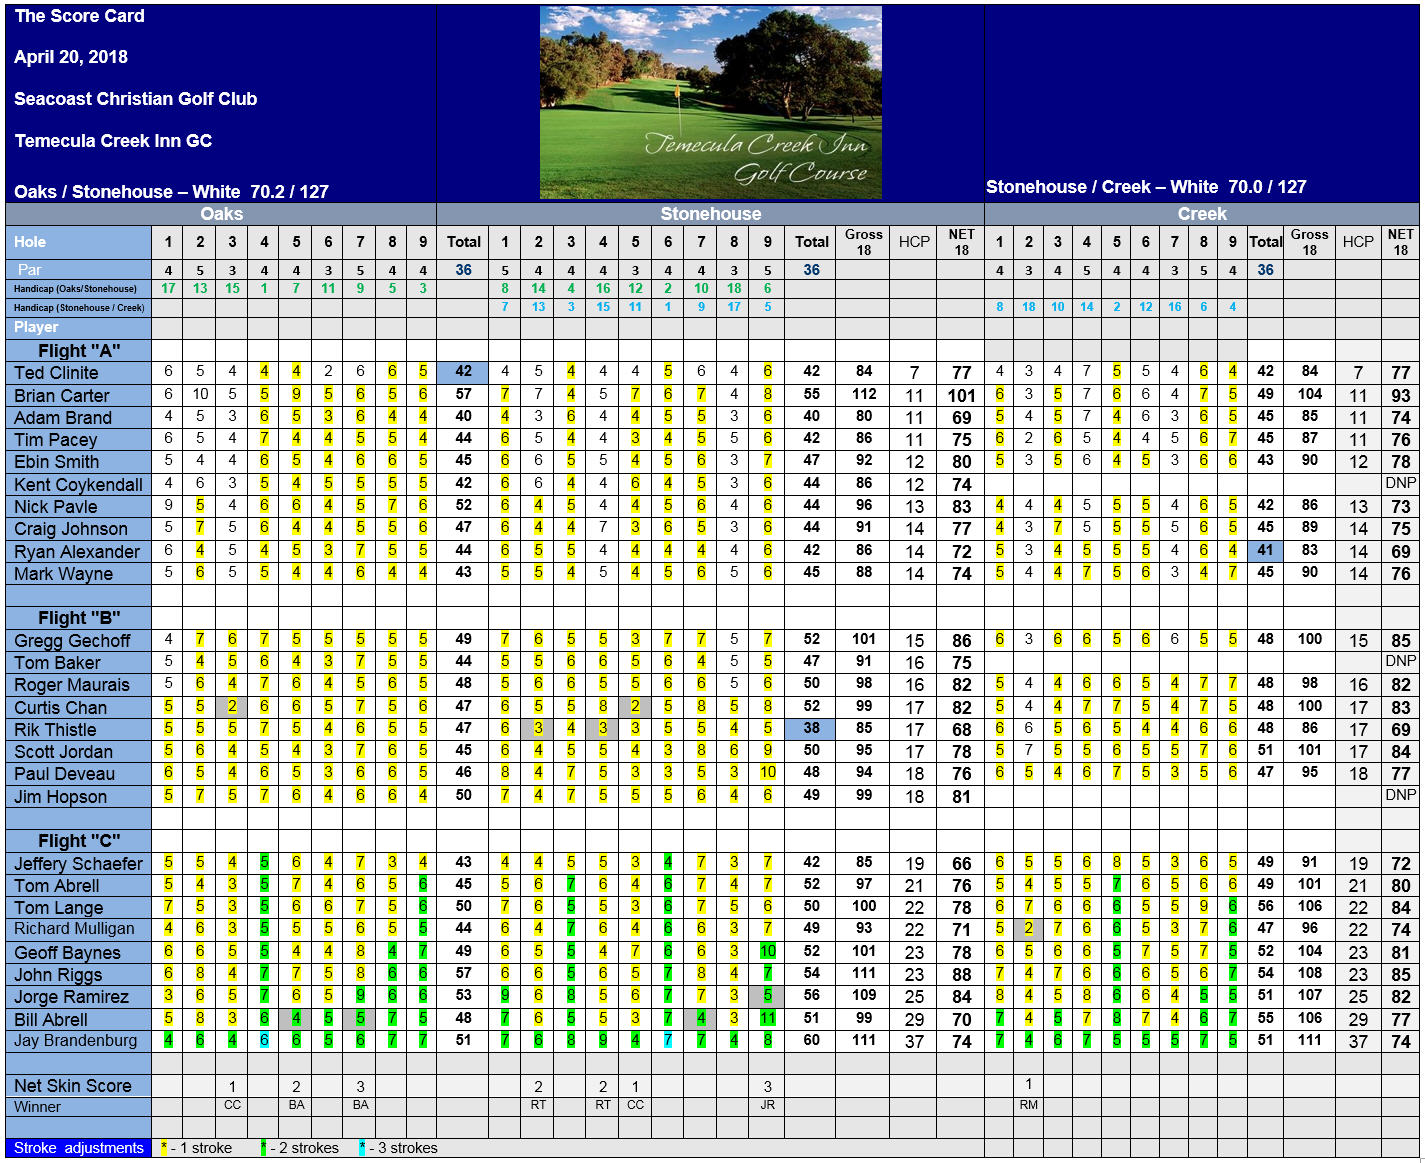
Task: Click player name Nick Pavle
Action: tap(56, 507)
